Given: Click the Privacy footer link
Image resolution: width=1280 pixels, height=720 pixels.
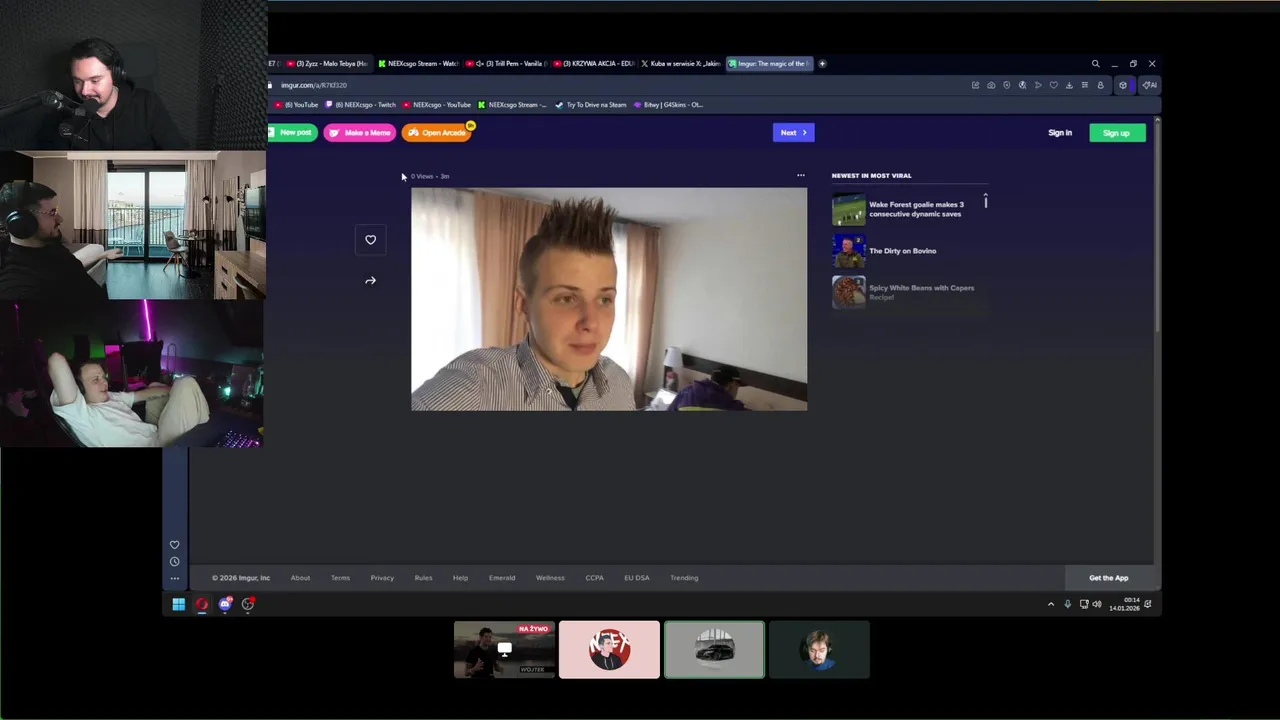Looking at the screenshot, I should [382, 578].
